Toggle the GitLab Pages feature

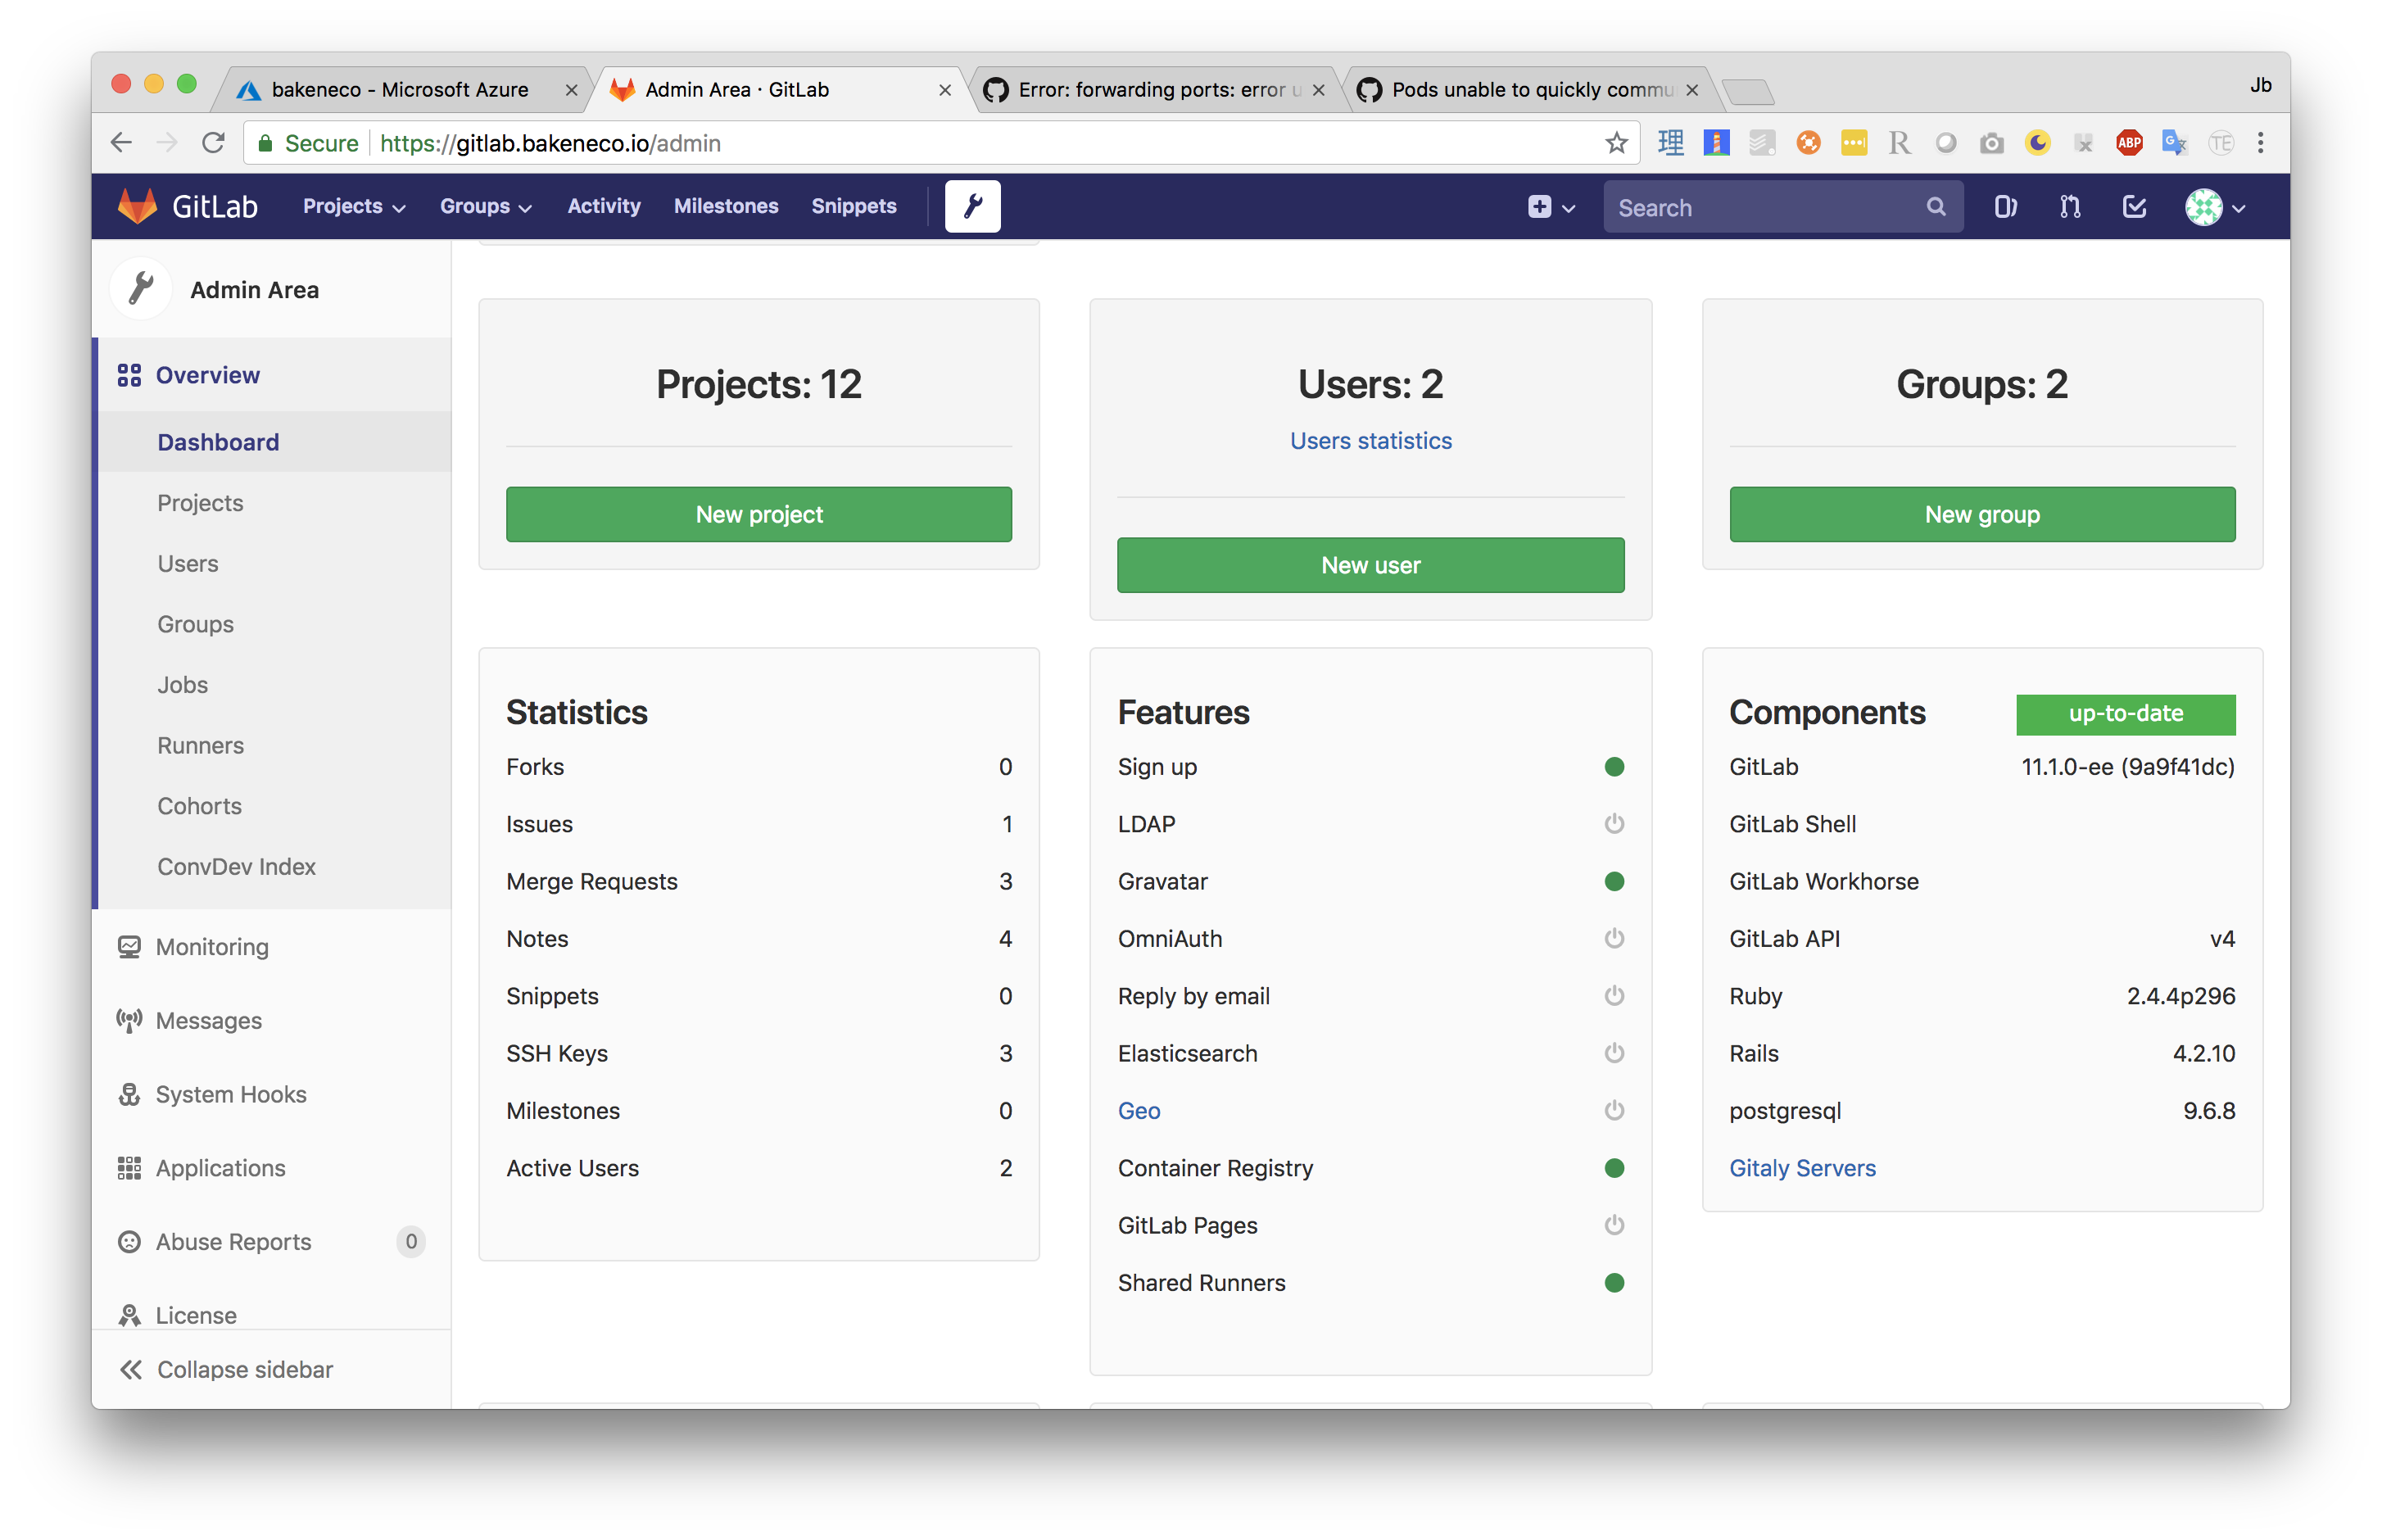1614,1225
